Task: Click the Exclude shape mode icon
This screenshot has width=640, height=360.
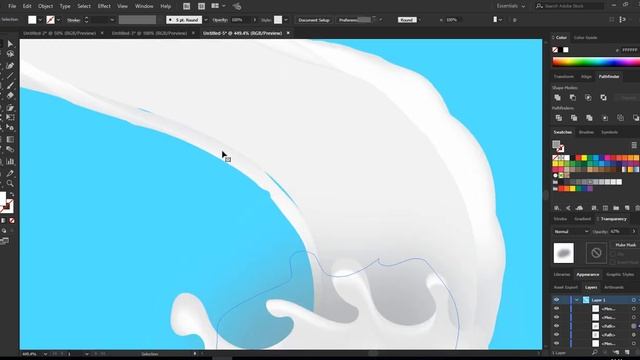Action: point(603,98)
